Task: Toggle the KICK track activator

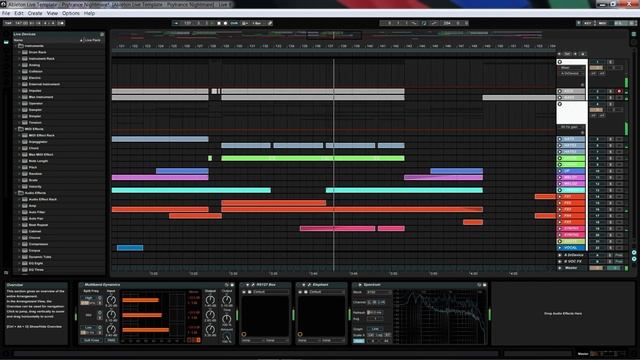Action: (x=597, y=91)
